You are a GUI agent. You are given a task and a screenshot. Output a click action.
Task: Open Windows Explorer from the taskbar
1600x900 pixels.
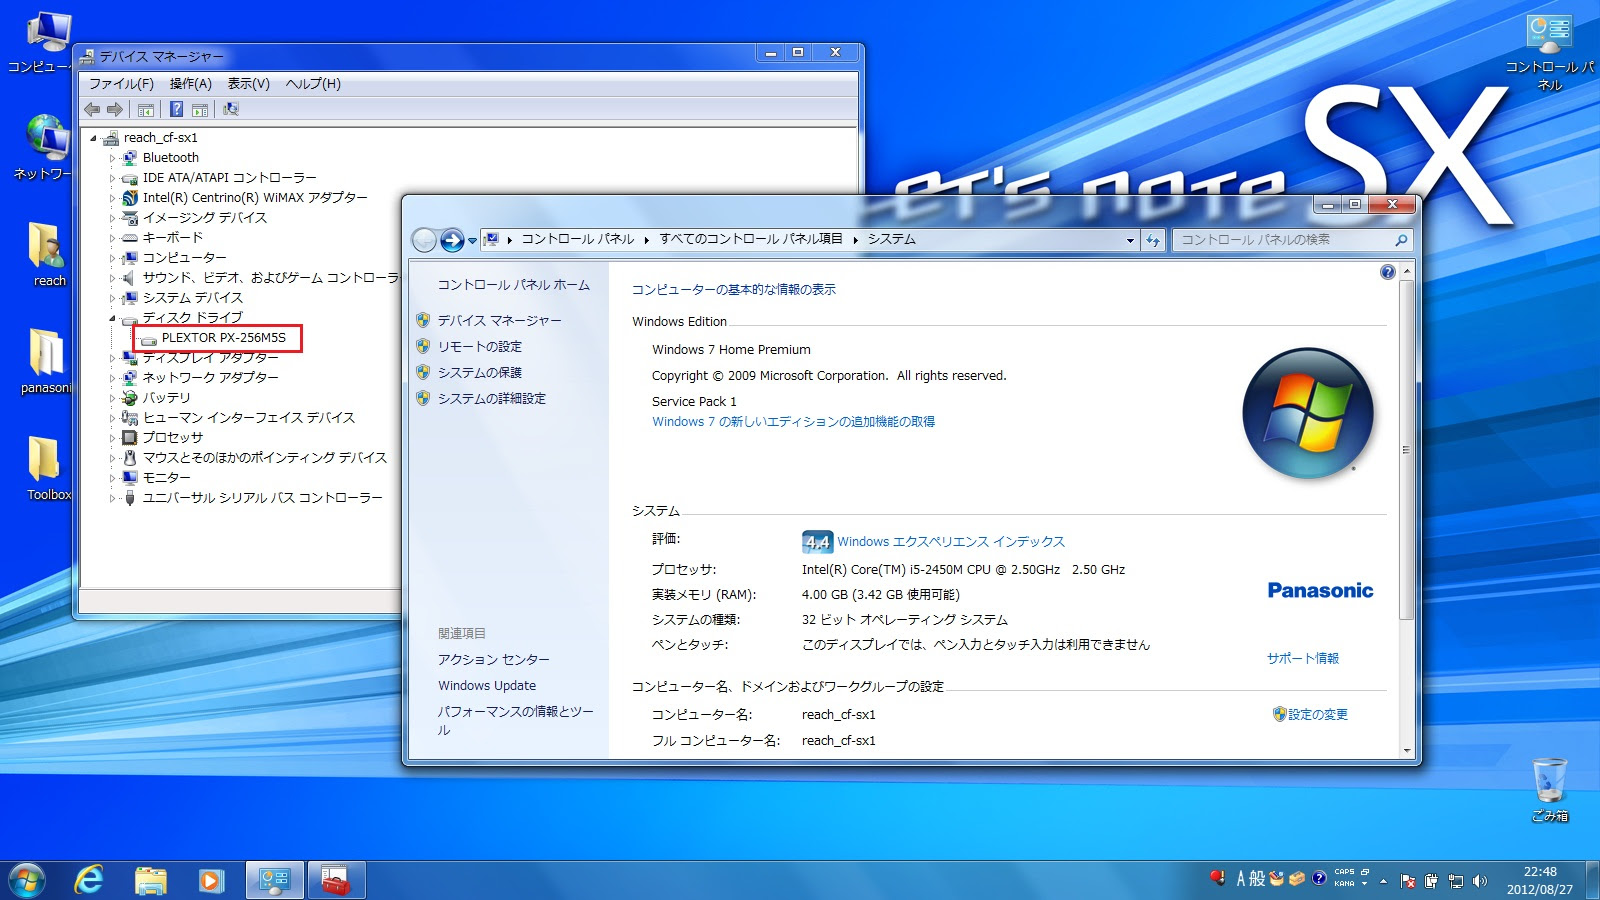coord(150,880)
